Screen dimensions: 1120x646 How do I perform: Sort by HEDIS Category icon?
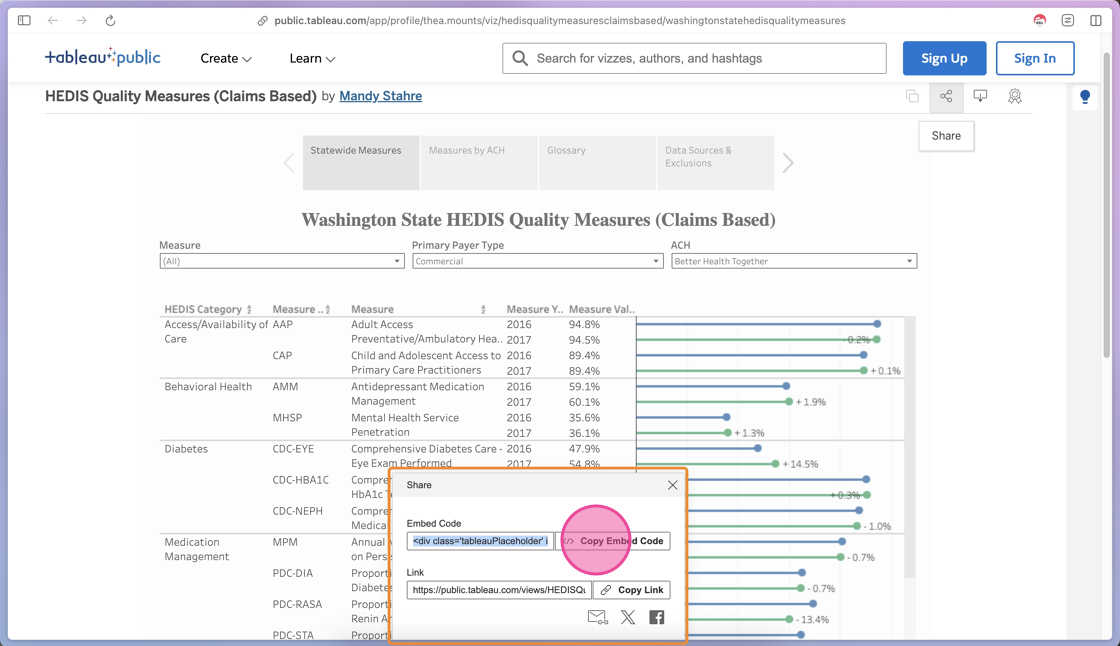pyautogui.click(x=249, y=310)
